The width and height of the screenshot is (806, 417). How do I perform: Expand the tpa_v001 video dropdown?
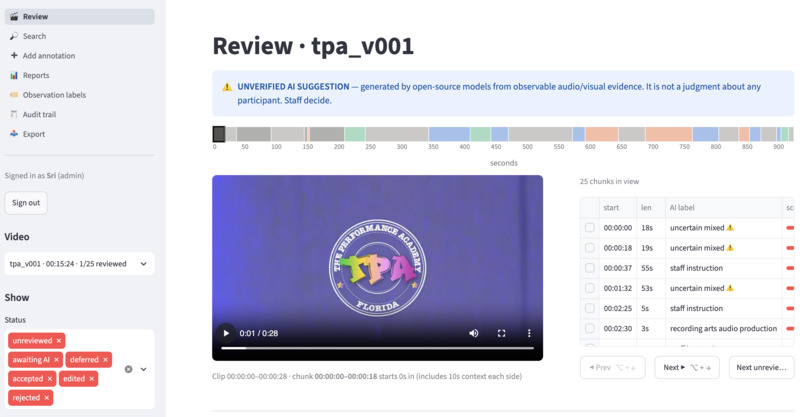[x=79, y=263]
